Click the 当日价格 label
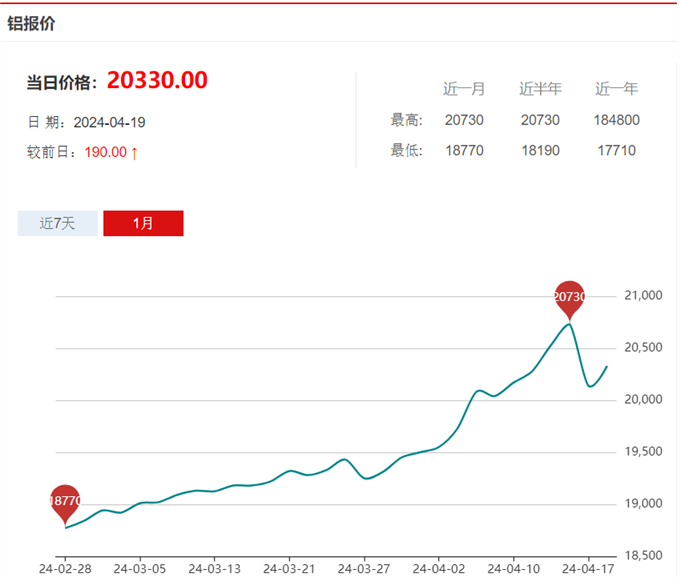Viewport: 680px width, 577px height. tap(62, 82)
